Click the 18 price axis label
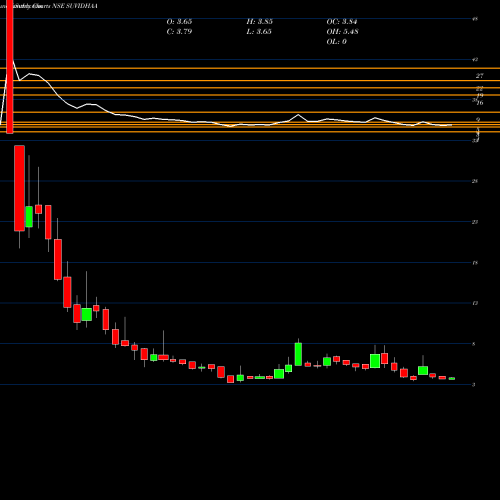This screenshot has height=500, width=500. point(475,263)
